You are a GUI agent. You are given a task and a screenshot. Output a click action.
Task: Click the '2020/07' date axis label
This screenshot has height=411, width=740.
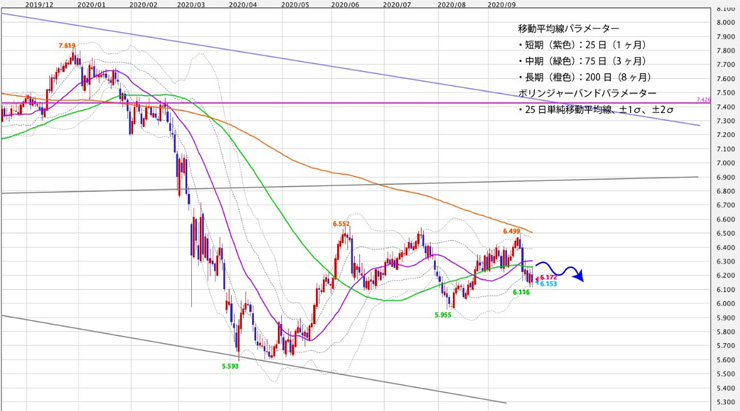397,4
